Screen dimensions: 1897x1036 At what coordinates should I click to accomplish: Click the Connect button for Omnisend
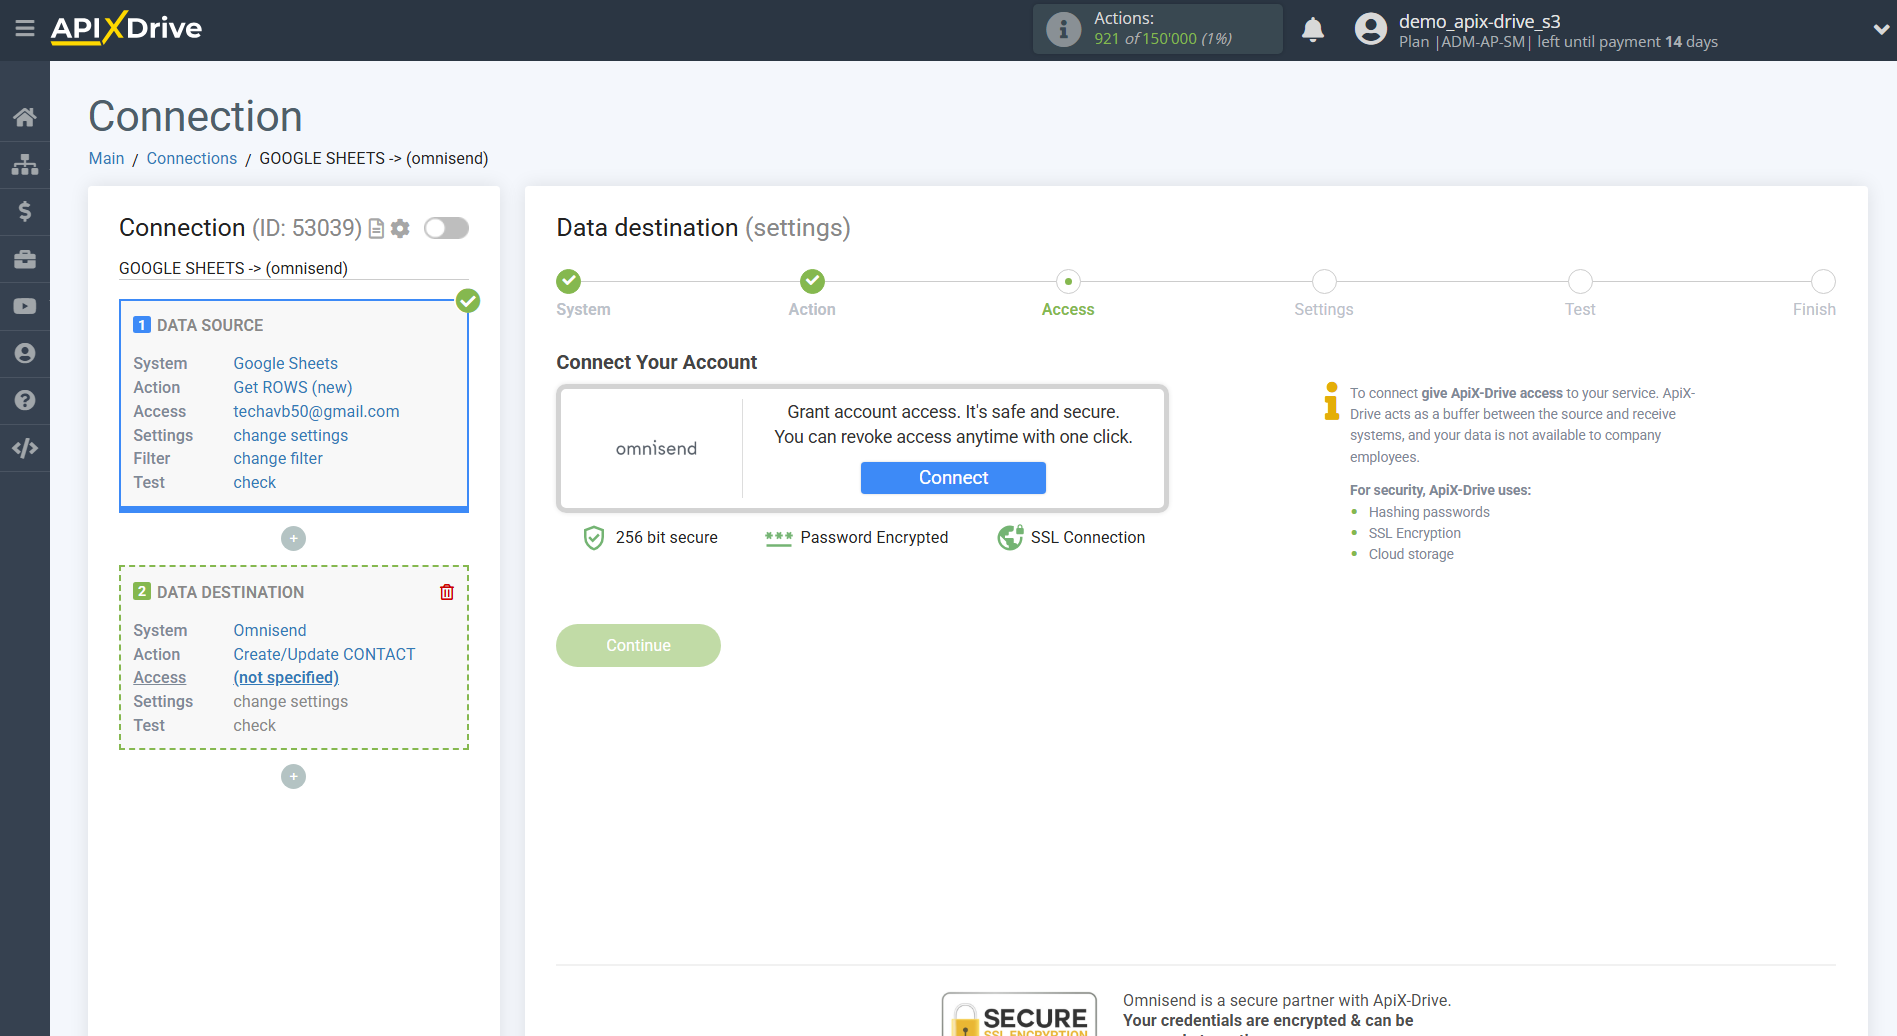pos(952,477)
